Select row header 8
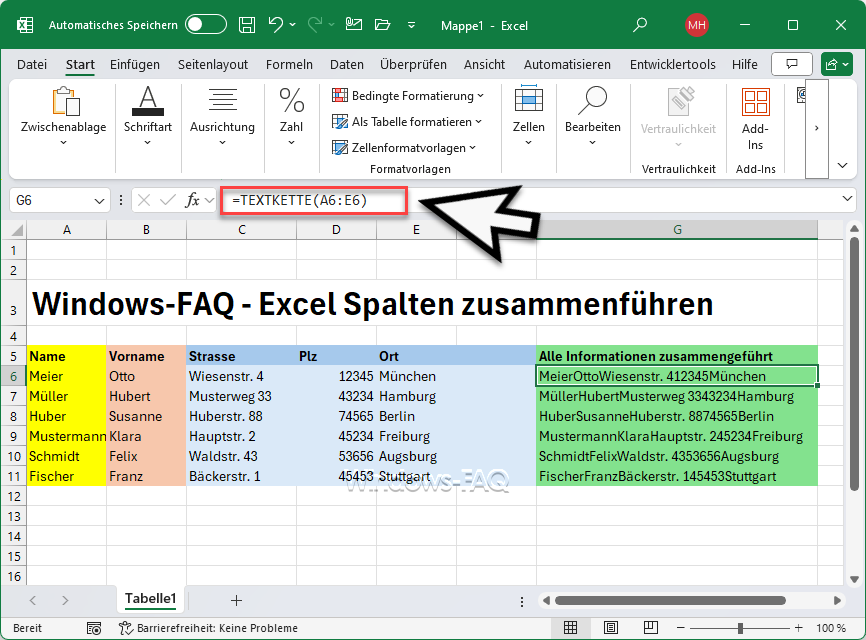Image resolution: width=866 pixels, height=640 pixels. coord(14,416)
